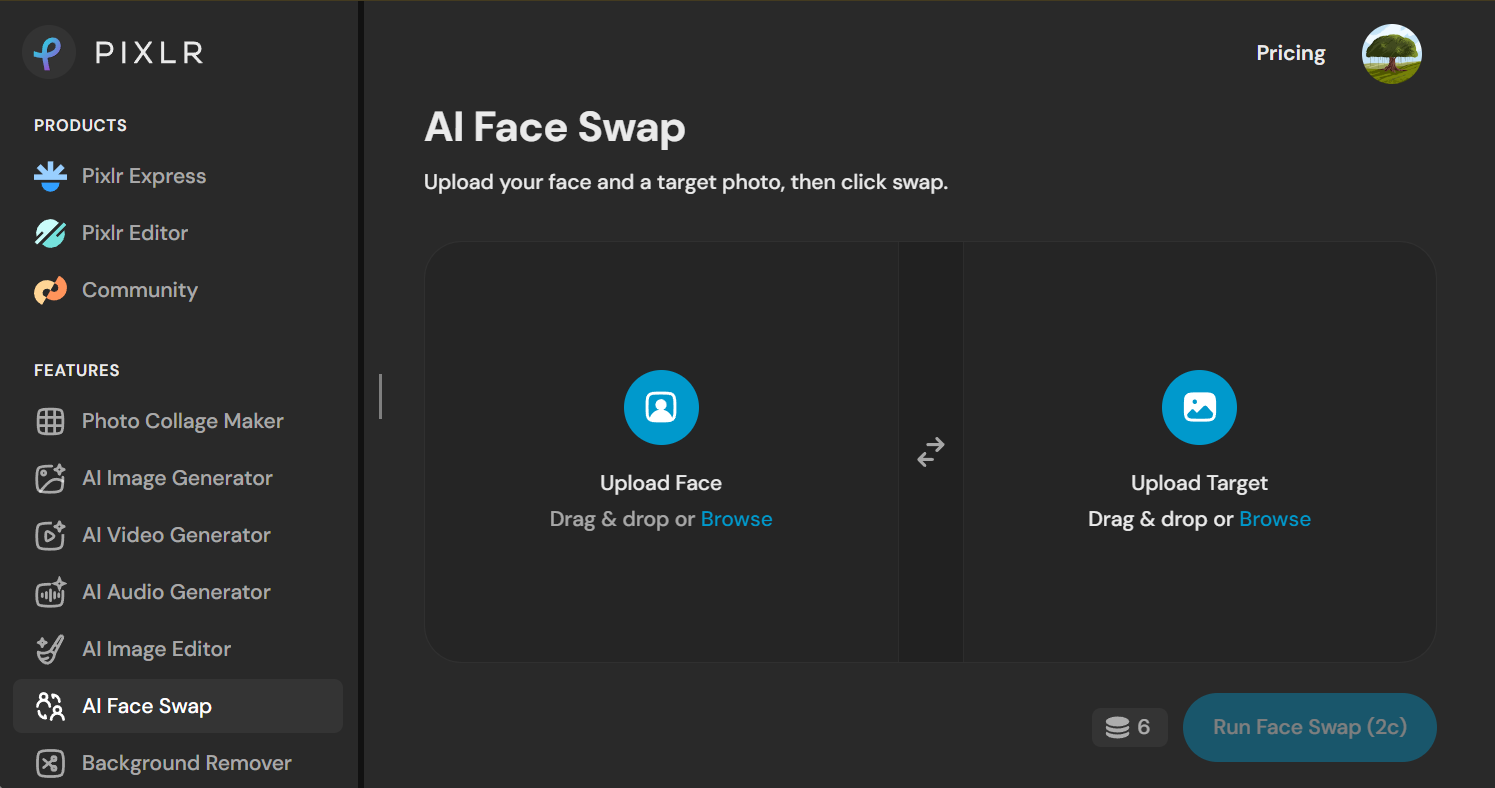Open AI Image Editor
Viewport: 1495px width, 788px height.
(156, 649)
